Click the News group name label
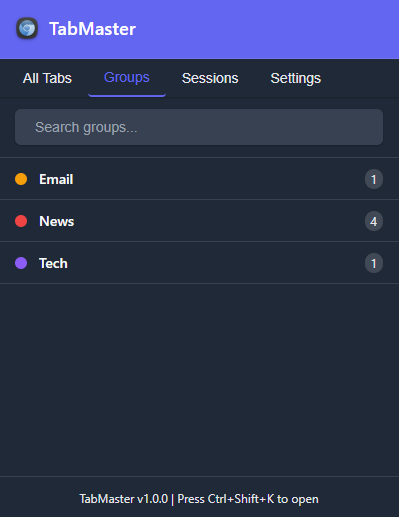Screen dimensions: 399x517 tap(57, 221)
